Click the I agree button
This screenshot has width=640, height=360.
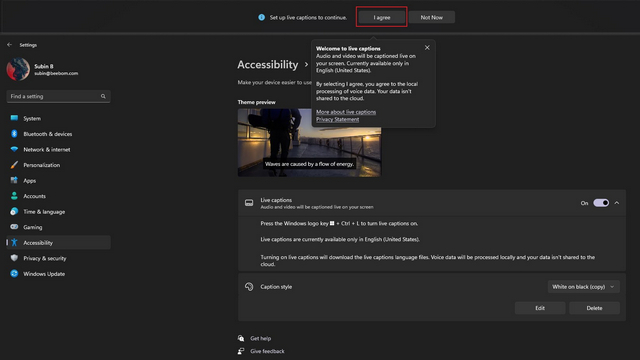tap(382, 17)
